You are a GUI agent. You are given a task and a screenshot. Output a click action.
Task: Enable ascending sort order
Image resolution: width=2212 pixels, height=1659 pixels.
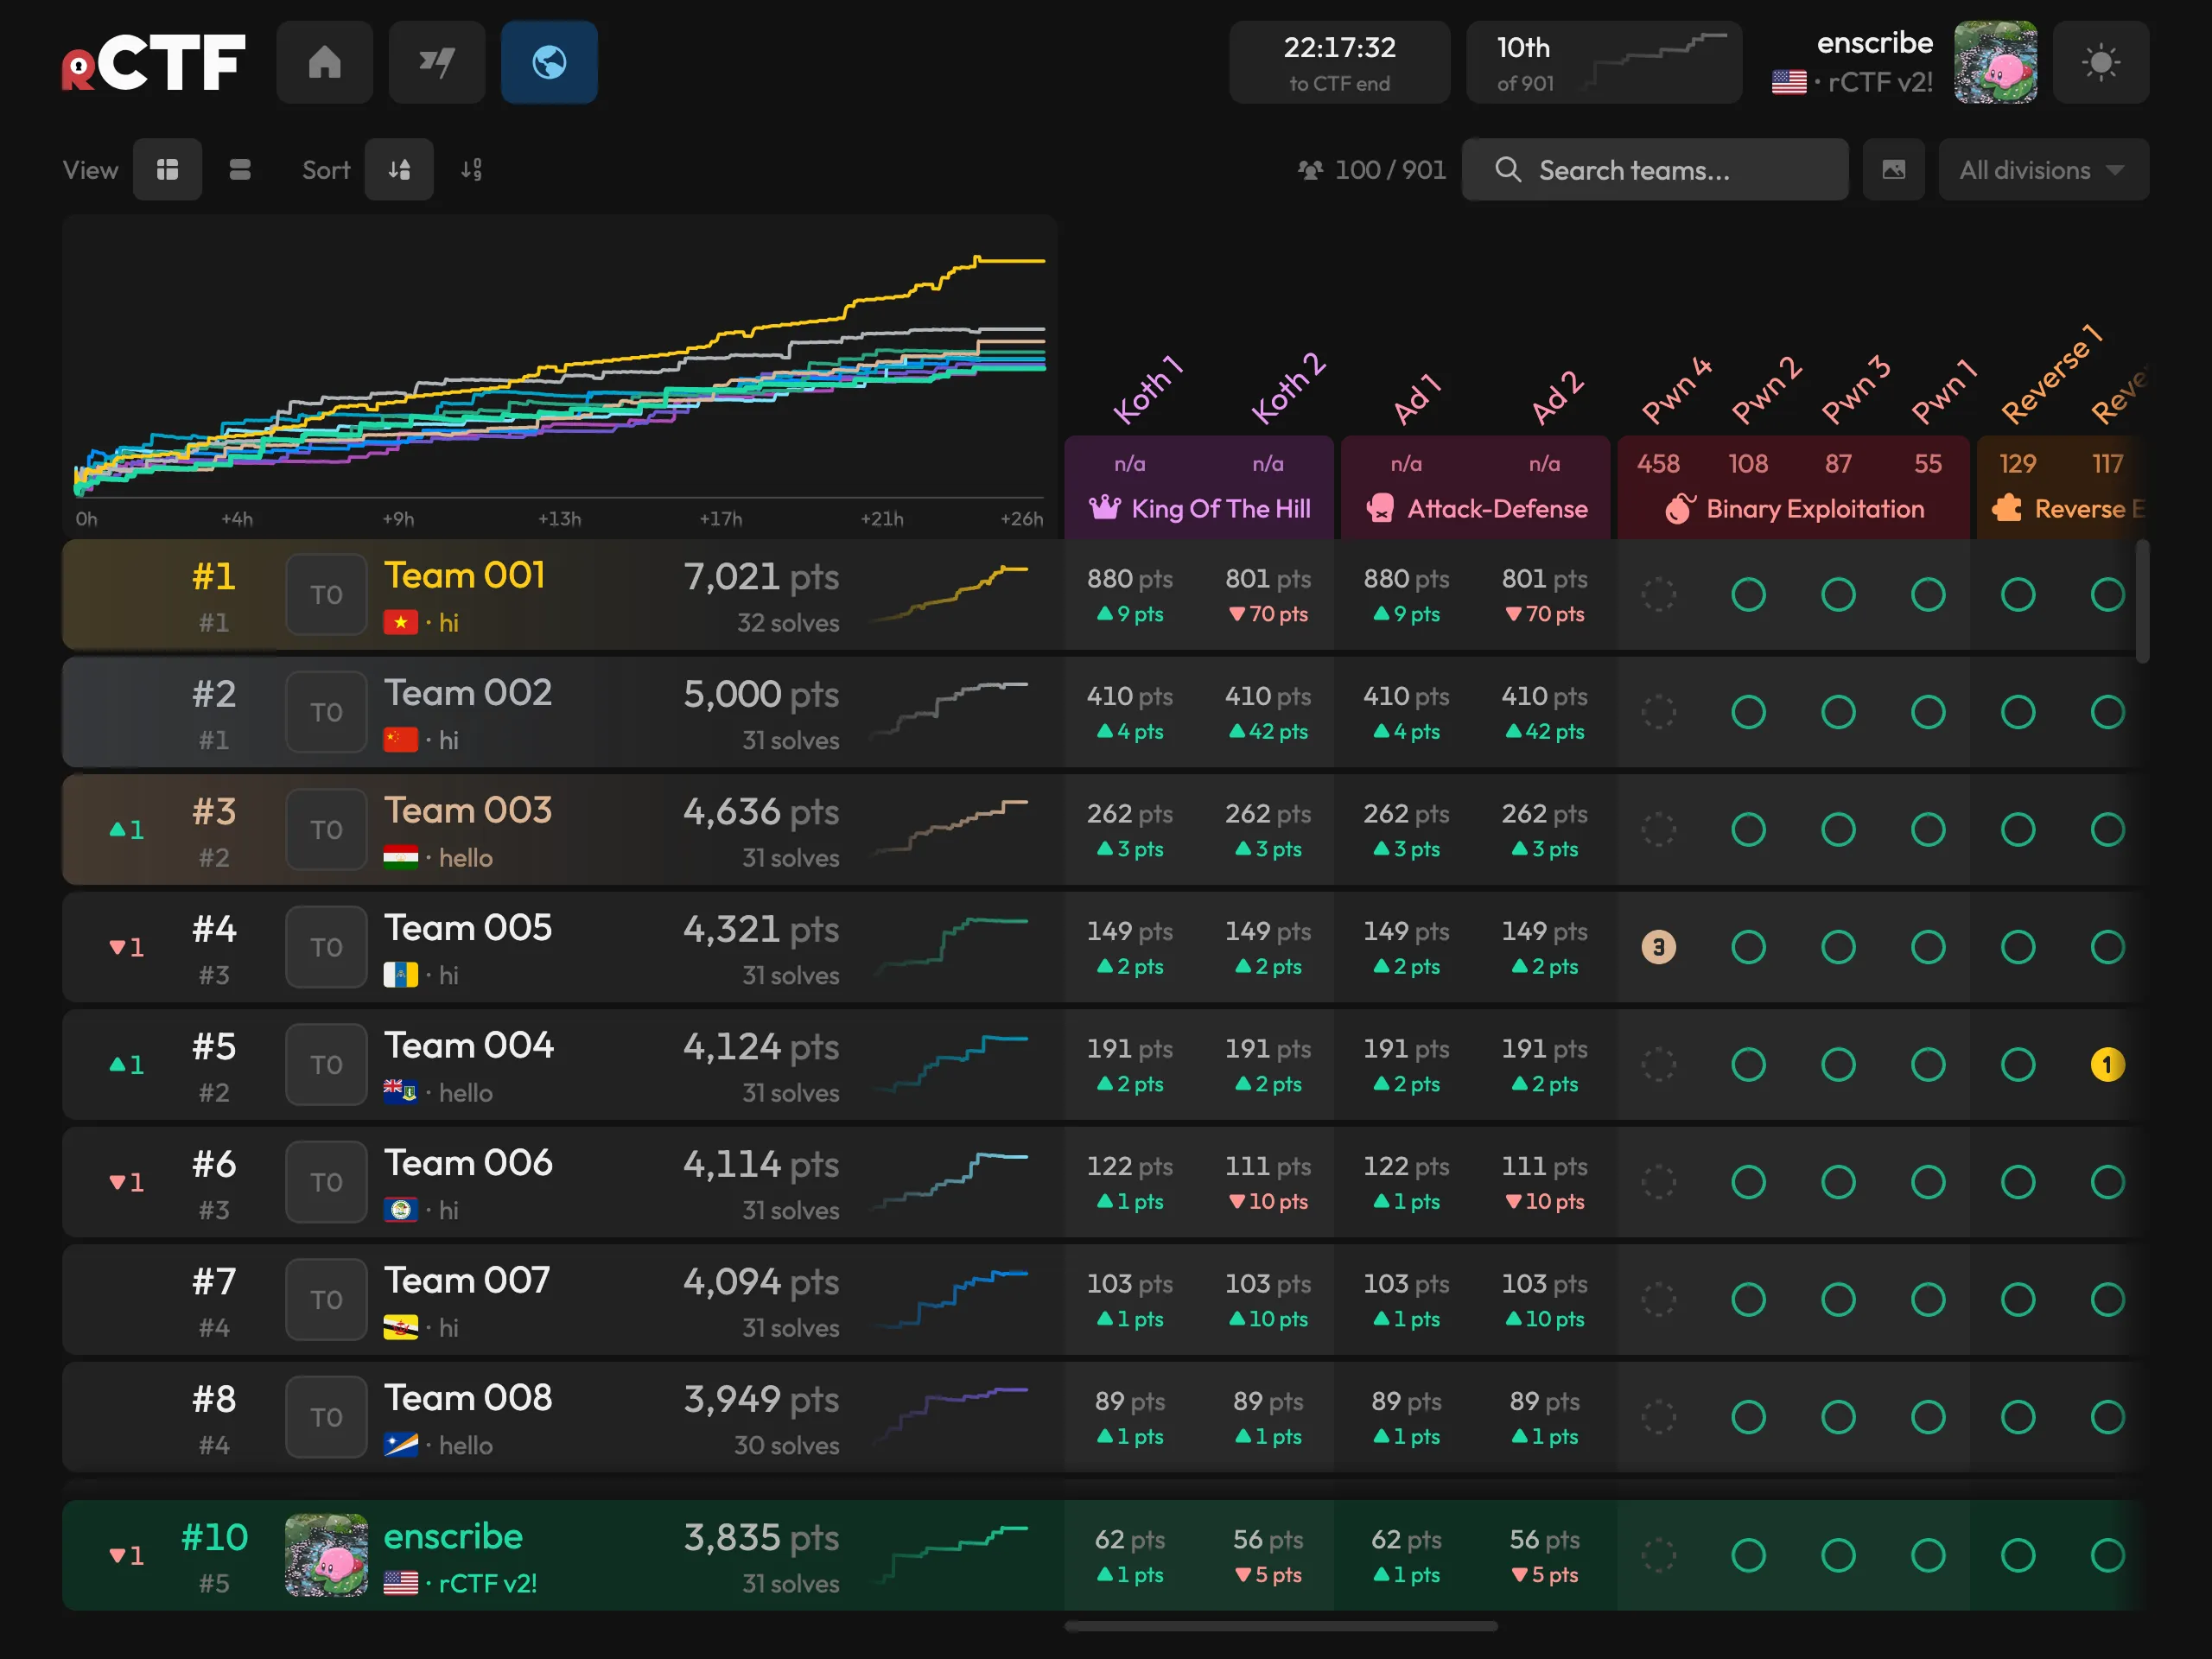point(471,170)
